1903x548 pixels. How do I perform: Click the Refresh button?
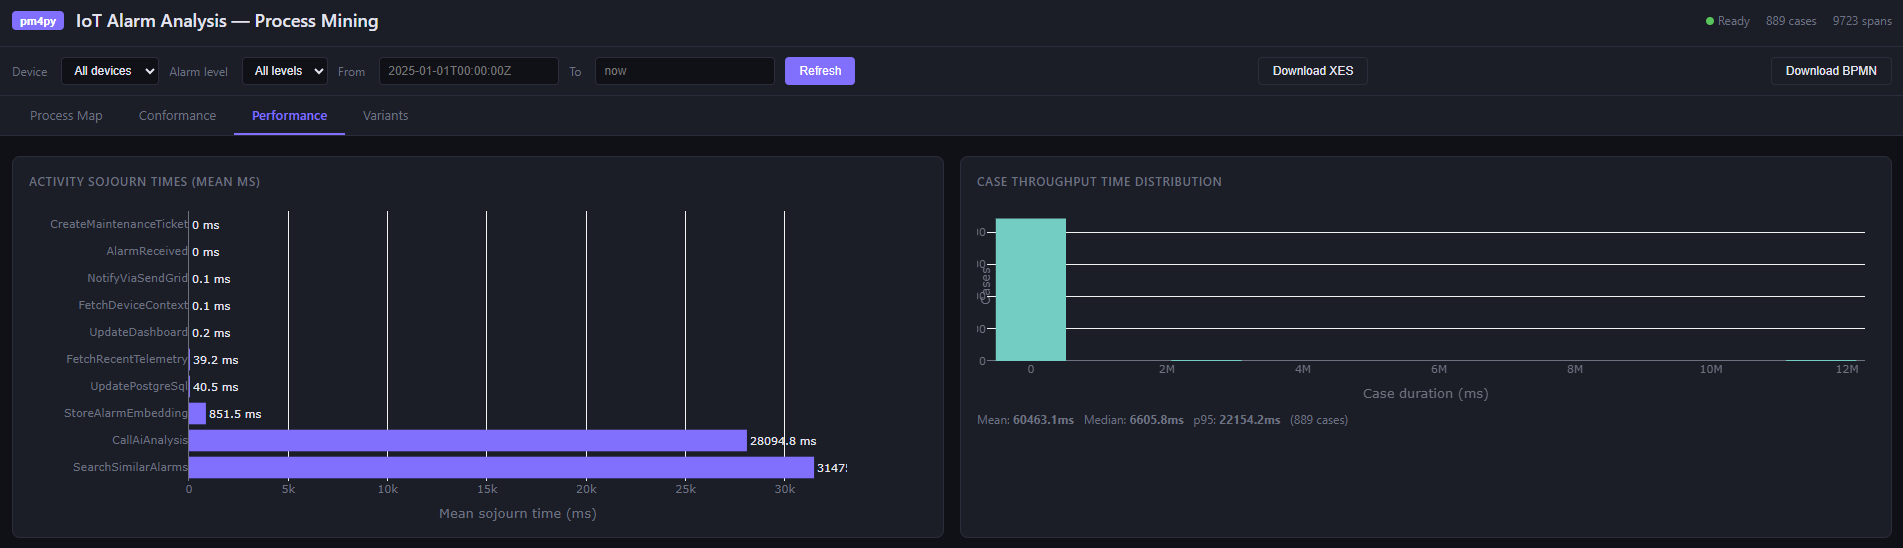pyautogui.click(x=820, y=71)
